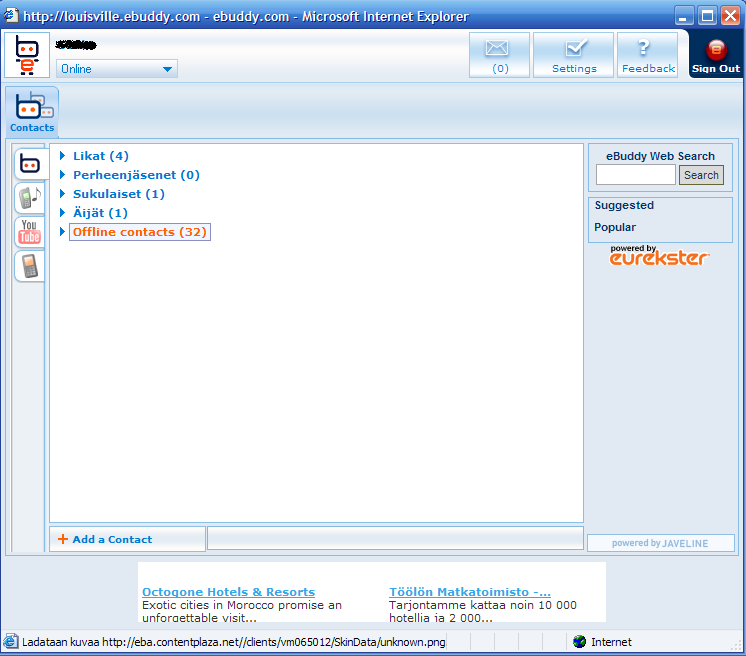Screen dimensions: 746x656
Task: Focus the eBuddy Web Search field
Action: [636, 175]
